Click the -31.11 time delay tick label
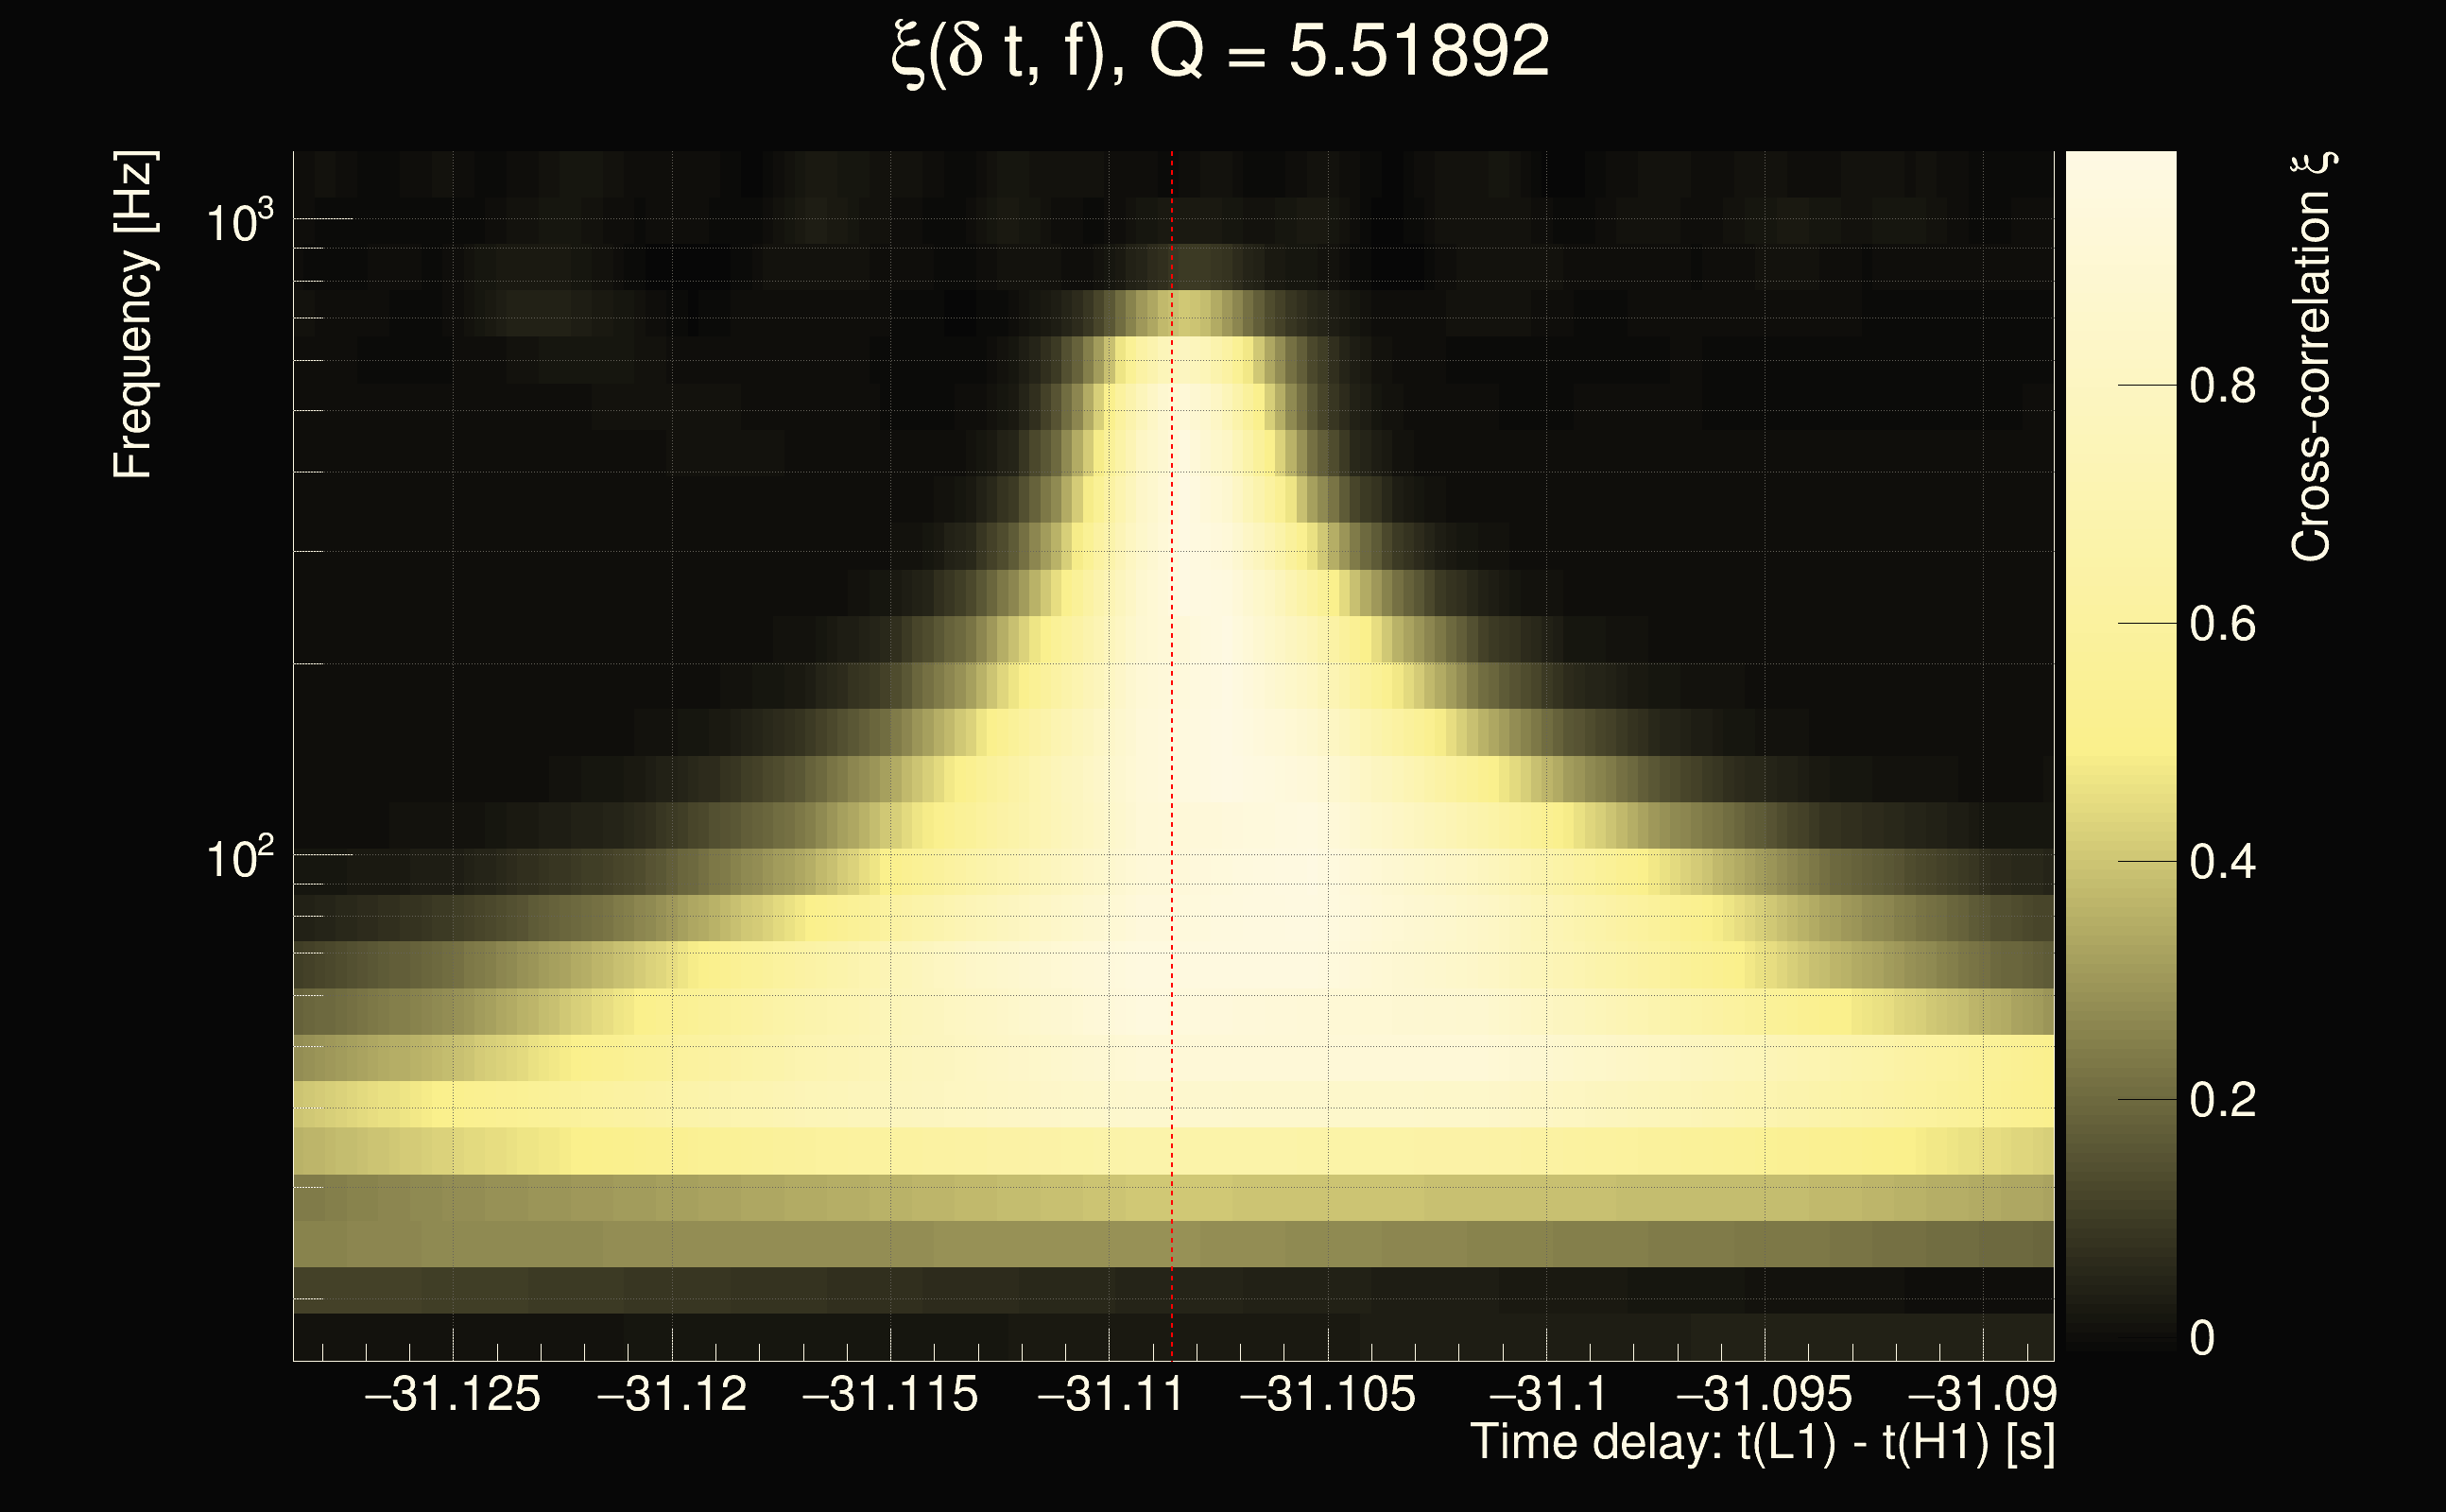This screenshot has height=1512, width=2446. coord(1110,1394)
